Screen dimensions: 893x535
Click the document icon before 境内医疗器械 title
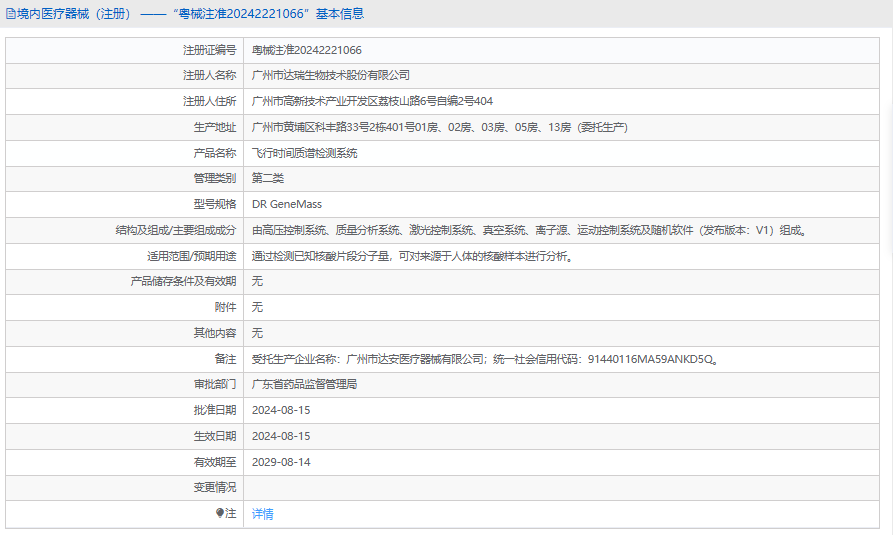tap(10, 14)
